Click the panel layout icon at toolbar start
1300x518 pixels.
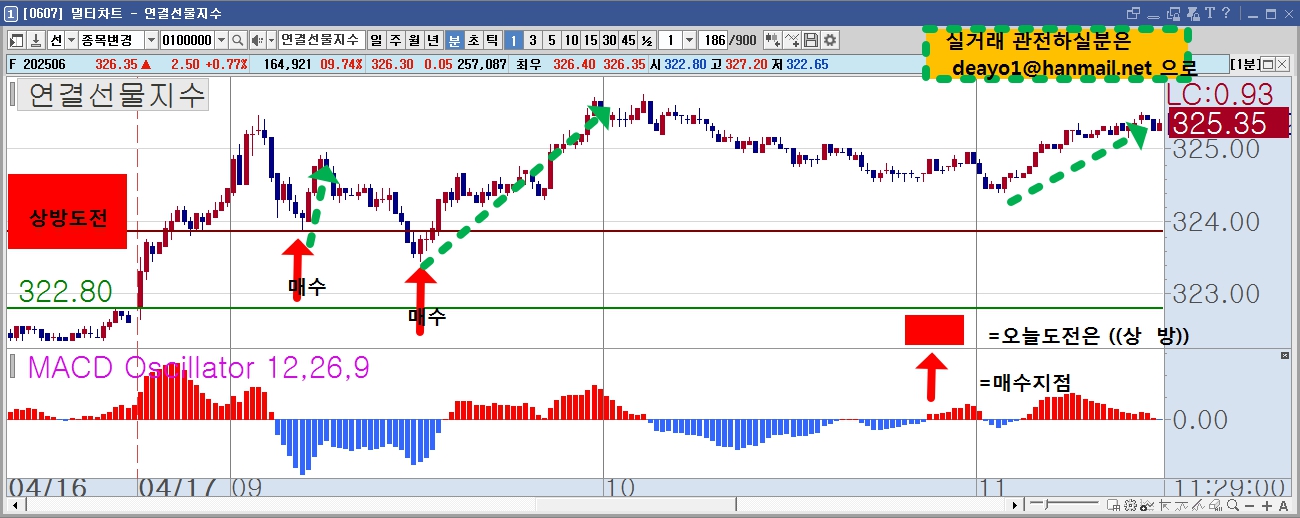click(17, 40)
